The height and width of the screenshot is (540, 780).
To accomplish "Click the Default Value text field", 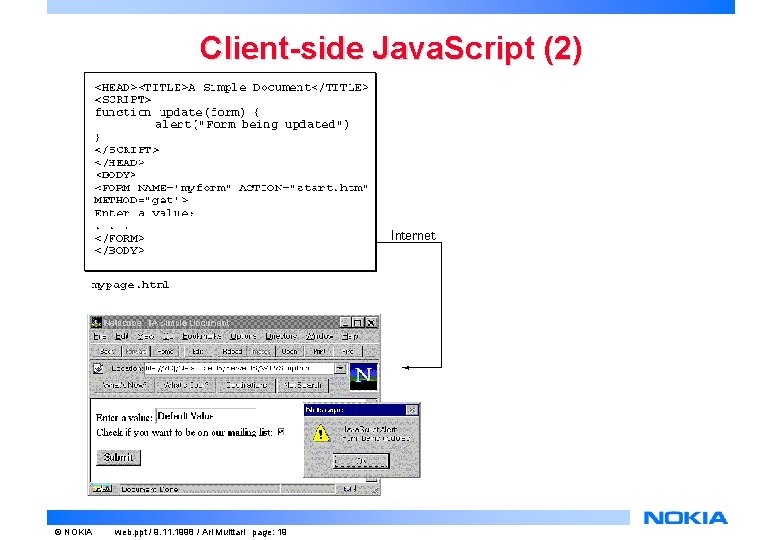I will (206, 416).
